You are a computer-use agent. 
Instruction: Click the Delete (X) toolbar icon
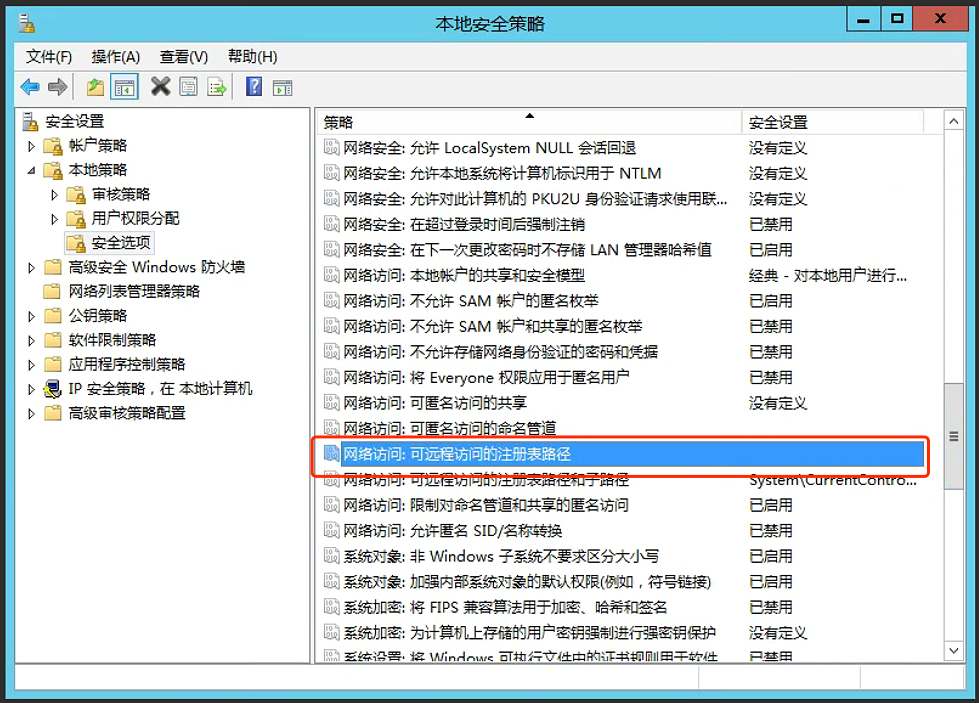160,87
